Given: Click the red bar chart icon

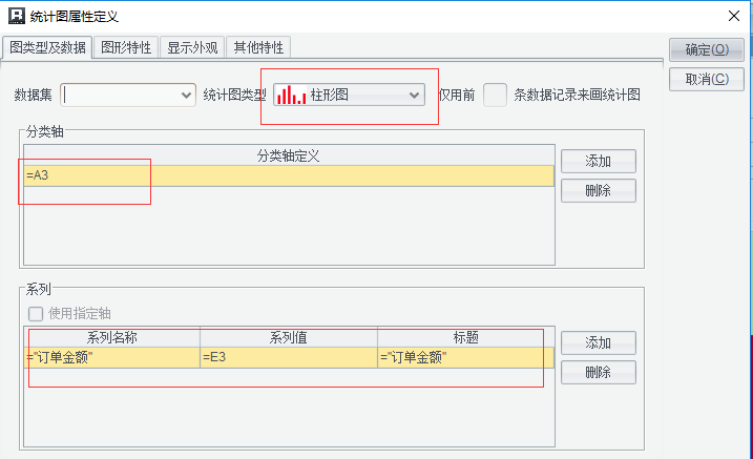Looking at the screenshot, I should tap(291, 95).
